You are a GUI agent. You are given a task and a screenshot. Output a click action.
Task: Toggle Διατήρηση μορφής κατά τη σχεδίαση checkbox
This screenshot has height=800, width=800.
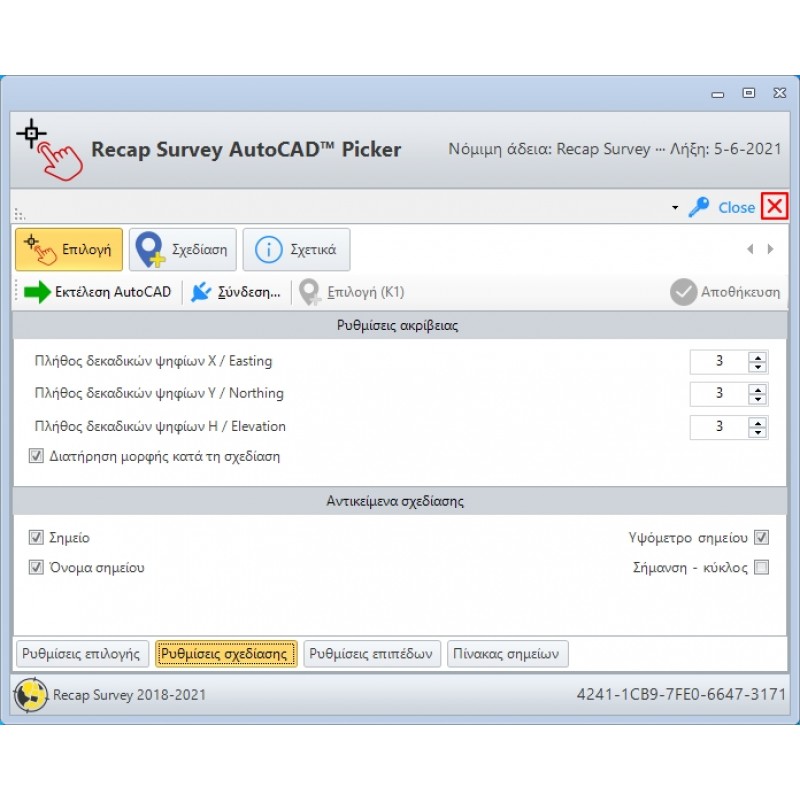tap(37, 456)
